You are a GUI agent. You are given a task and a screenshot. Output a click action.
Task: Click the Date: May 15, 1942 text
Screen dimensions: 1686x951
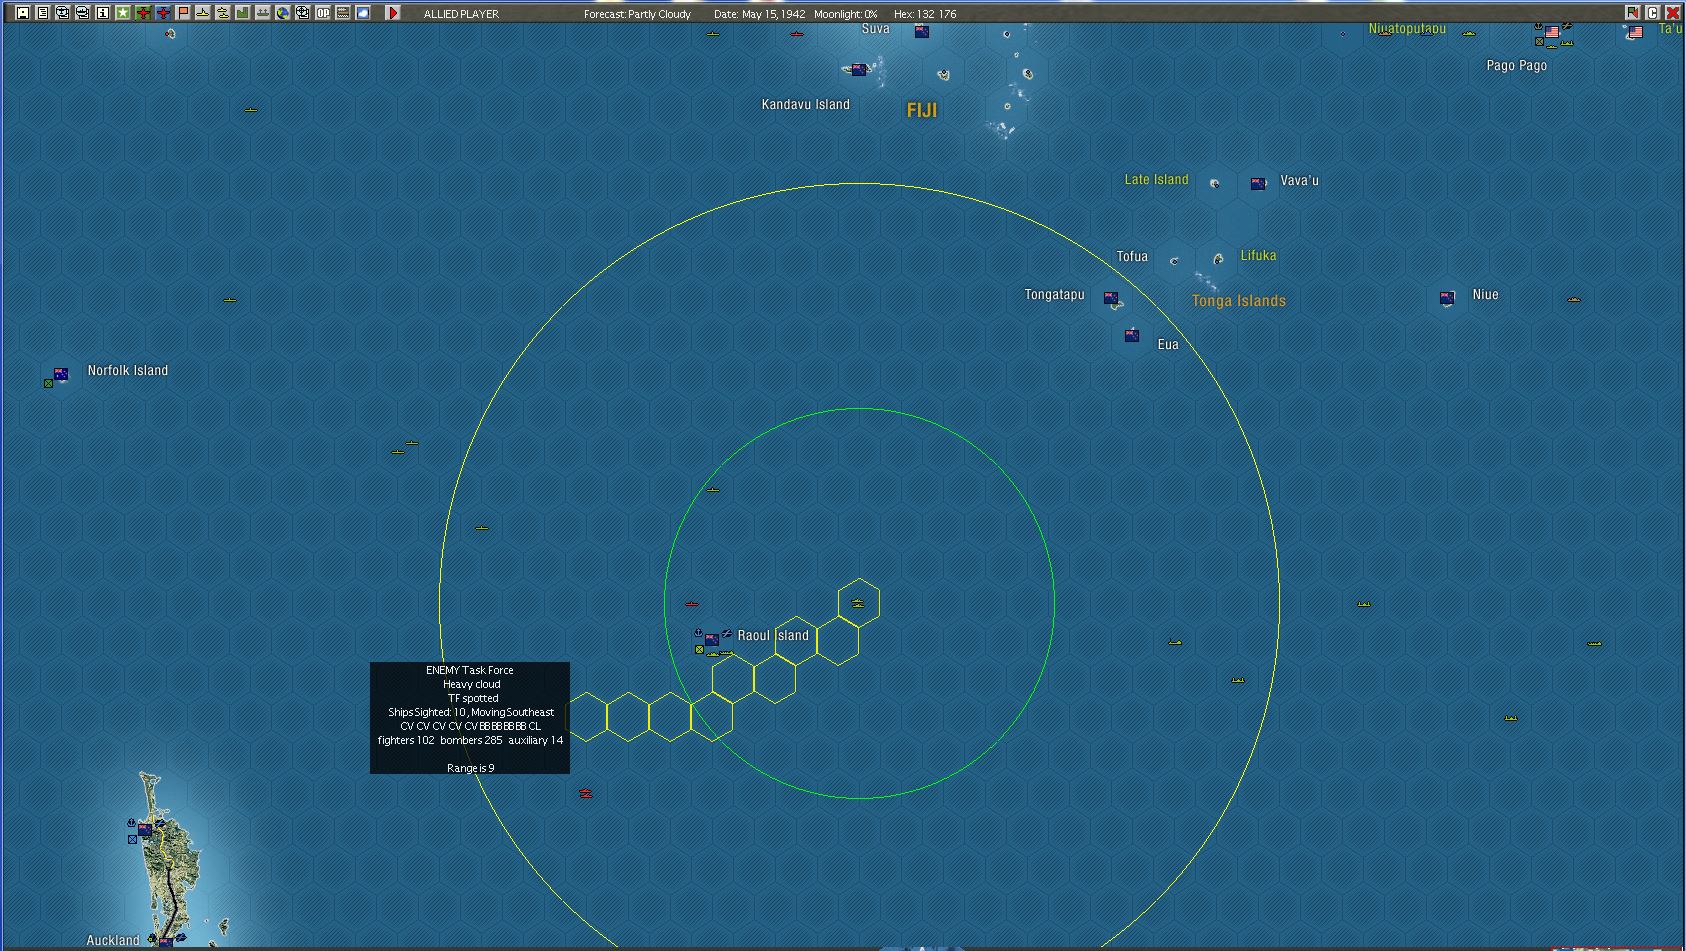(760, 14)
